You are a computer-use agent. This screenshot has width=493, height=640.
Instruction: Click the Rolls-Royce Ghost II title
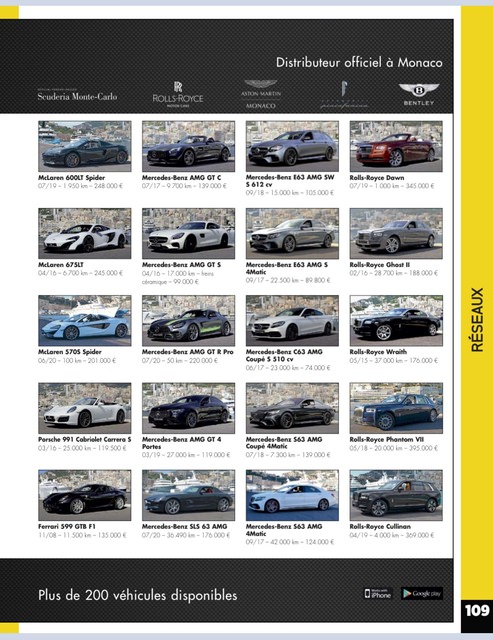click(380, 265)
